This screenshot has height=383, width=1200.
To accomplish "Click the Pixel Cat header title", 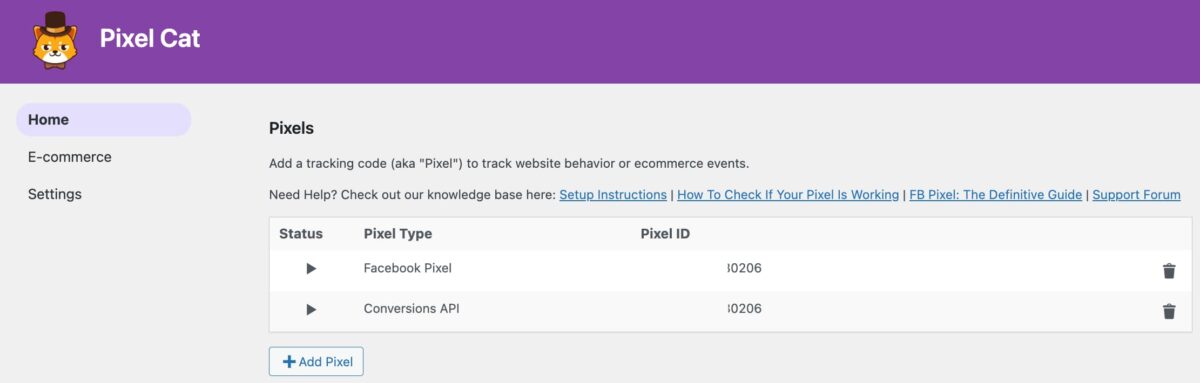I will click(x=150, y=39).
